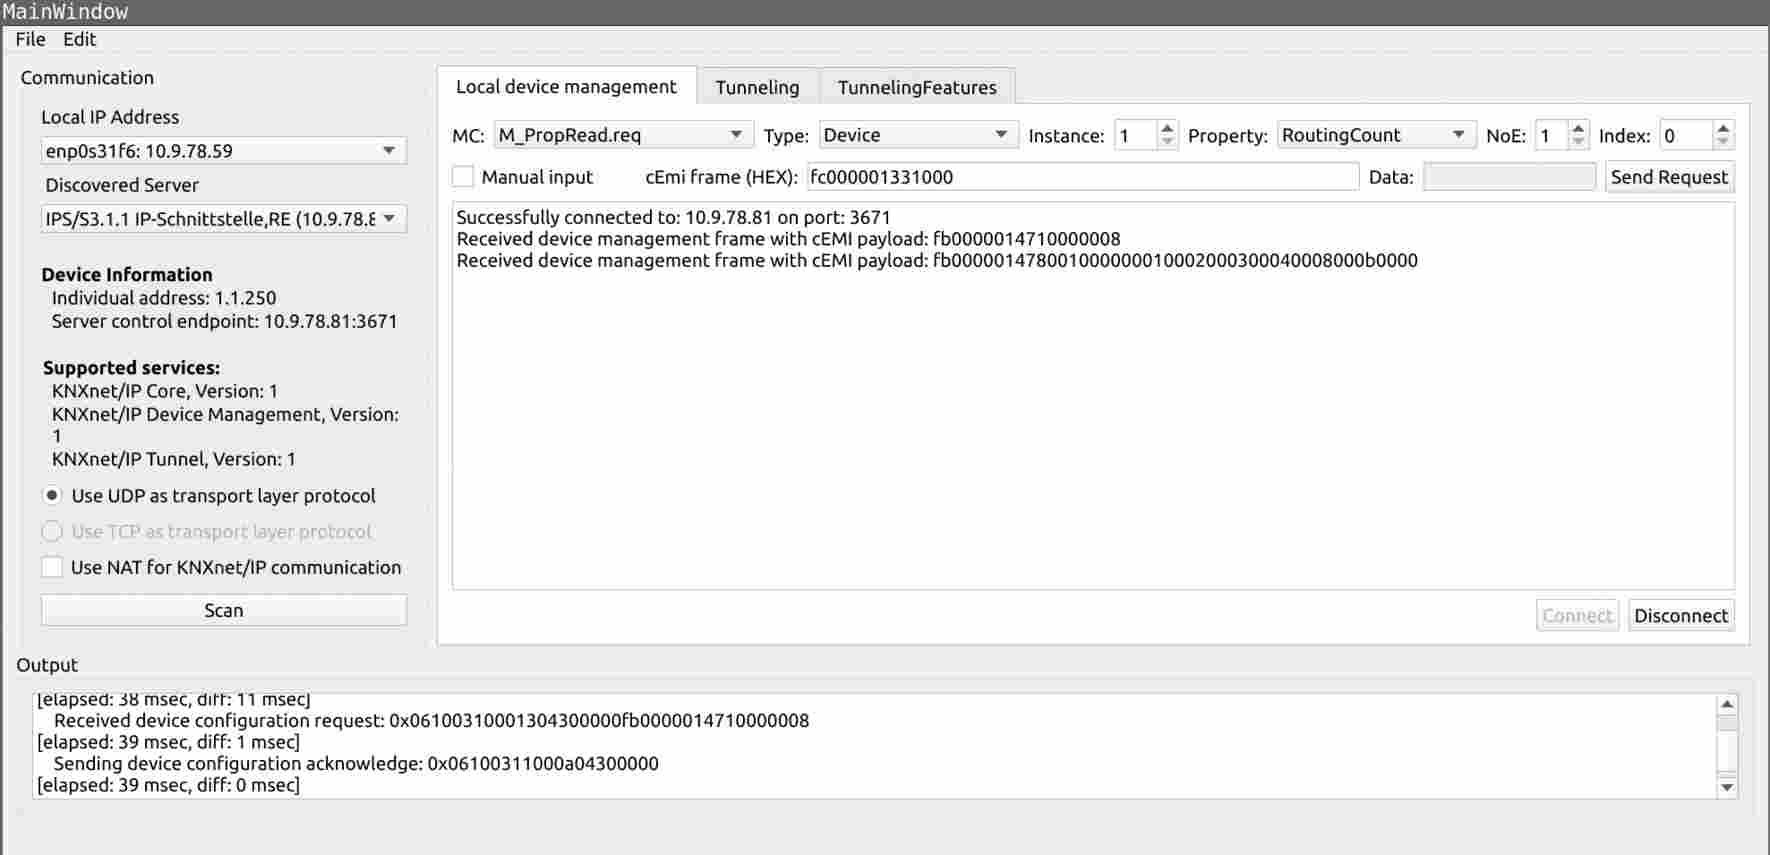Screen dimensions: 1770x855
Task: Click the log line with payload fb0000014710000008
Action: coord(788,239)
